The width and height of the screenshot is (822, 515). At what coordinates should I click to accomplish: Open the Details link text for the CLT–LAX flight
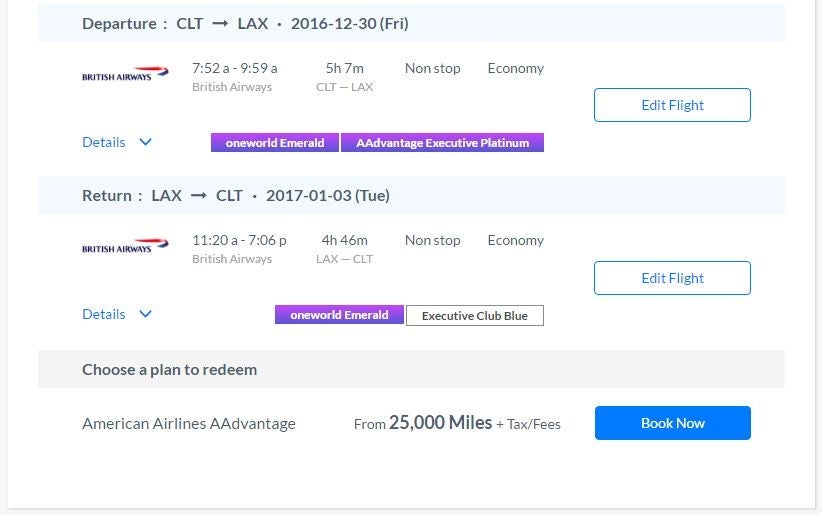click(104, 142)
